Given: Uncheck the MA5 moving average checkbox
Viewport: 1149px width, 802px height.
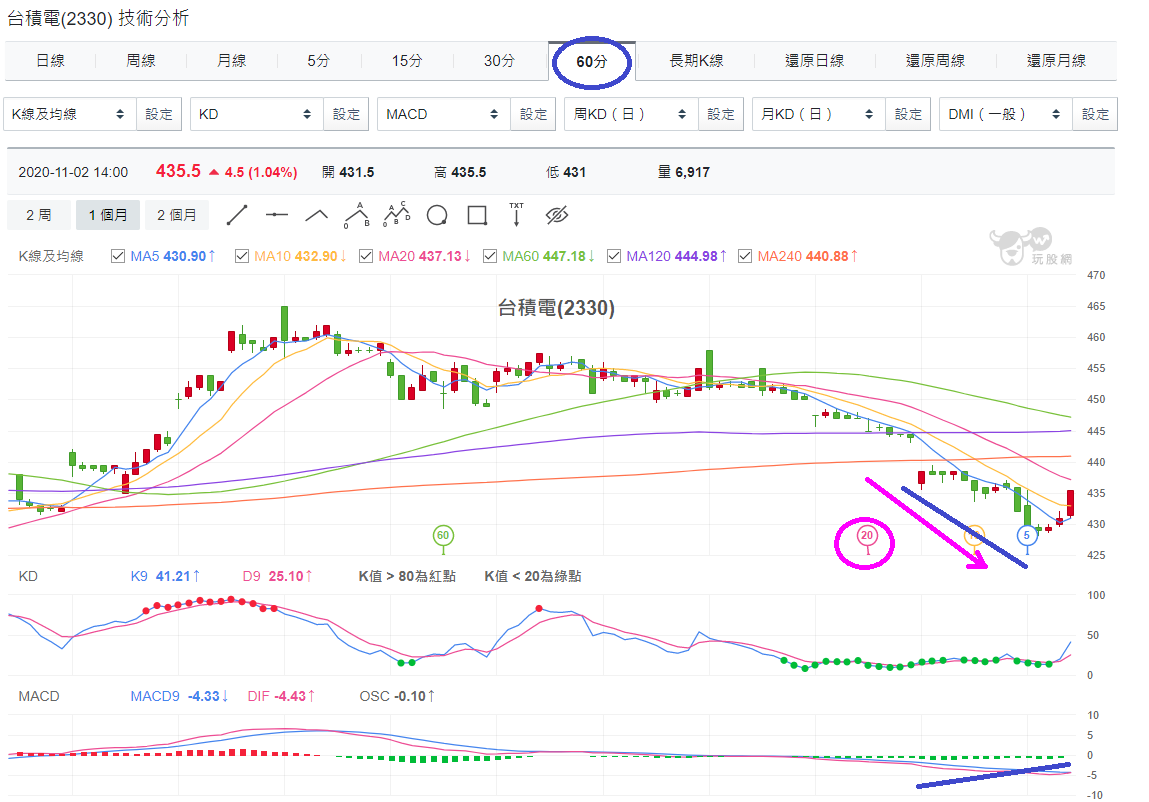Looking at the screenshot, I should coord(117,256).
